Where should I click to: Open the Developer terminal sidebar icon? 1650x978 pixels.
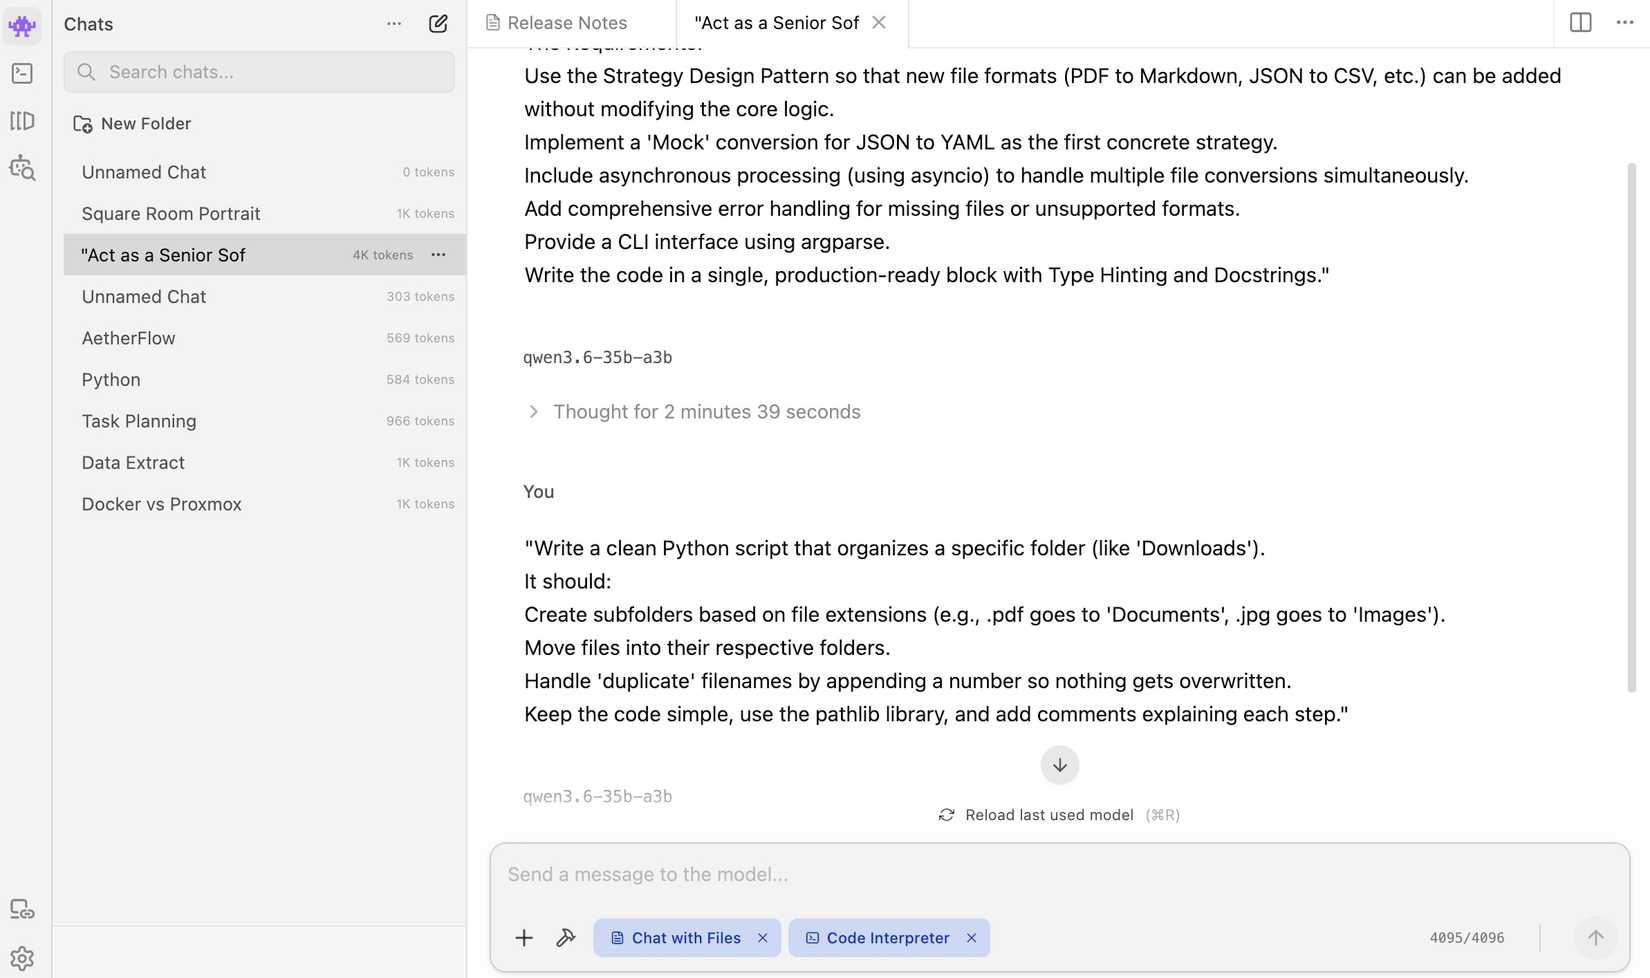tap(22, 73)
